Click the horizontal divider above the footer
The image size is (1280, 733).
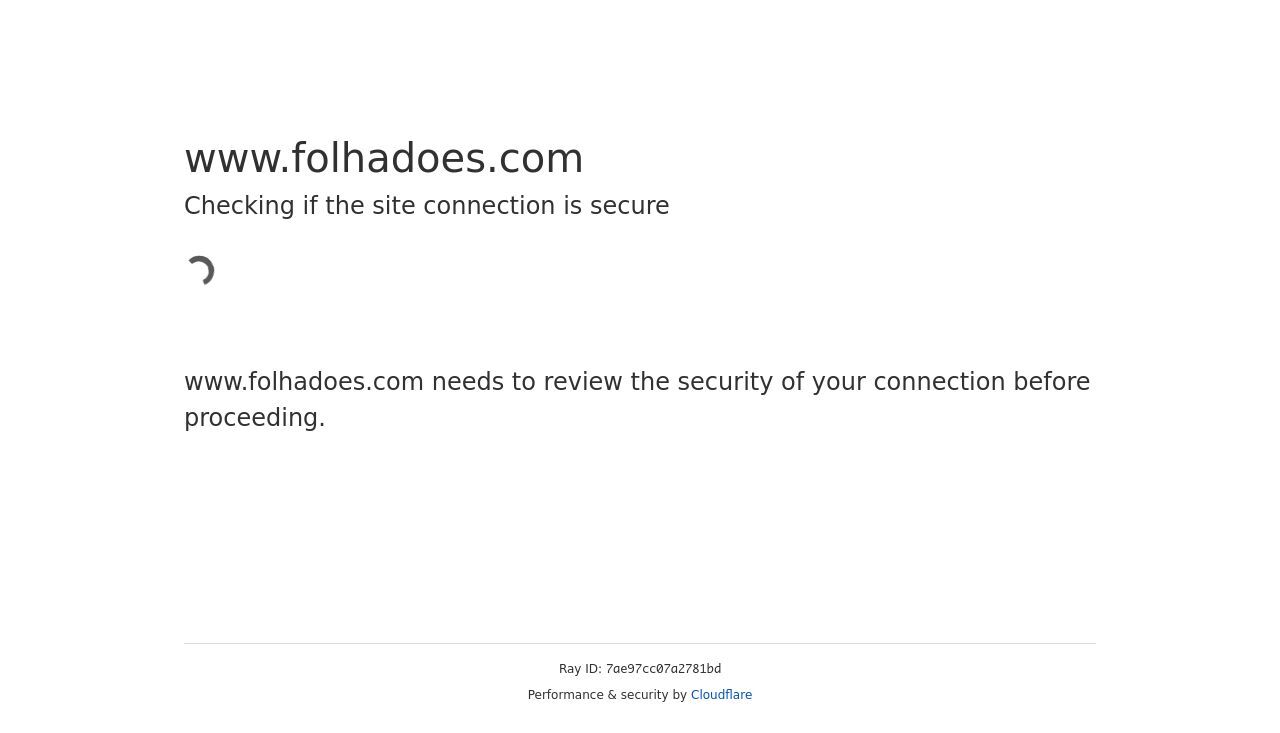click(x=640, y=643)
